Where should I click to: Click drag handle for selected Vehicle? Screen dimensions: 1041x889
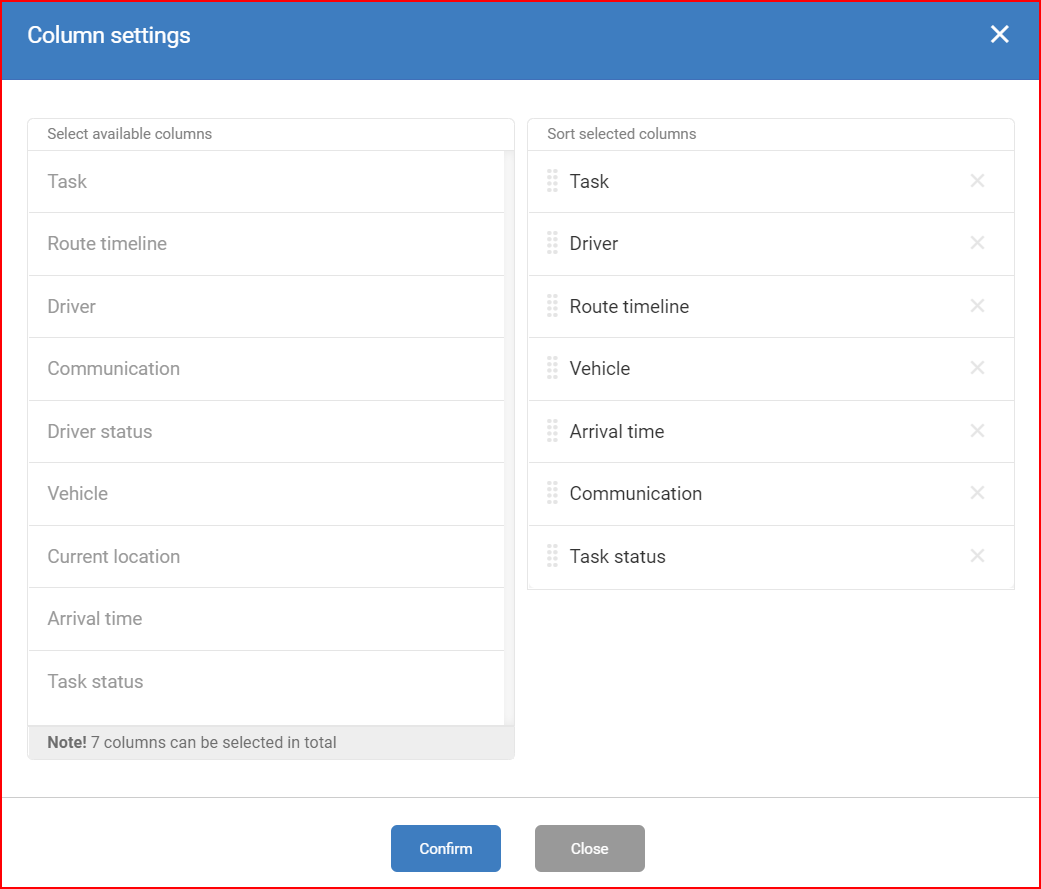[552, 368]
